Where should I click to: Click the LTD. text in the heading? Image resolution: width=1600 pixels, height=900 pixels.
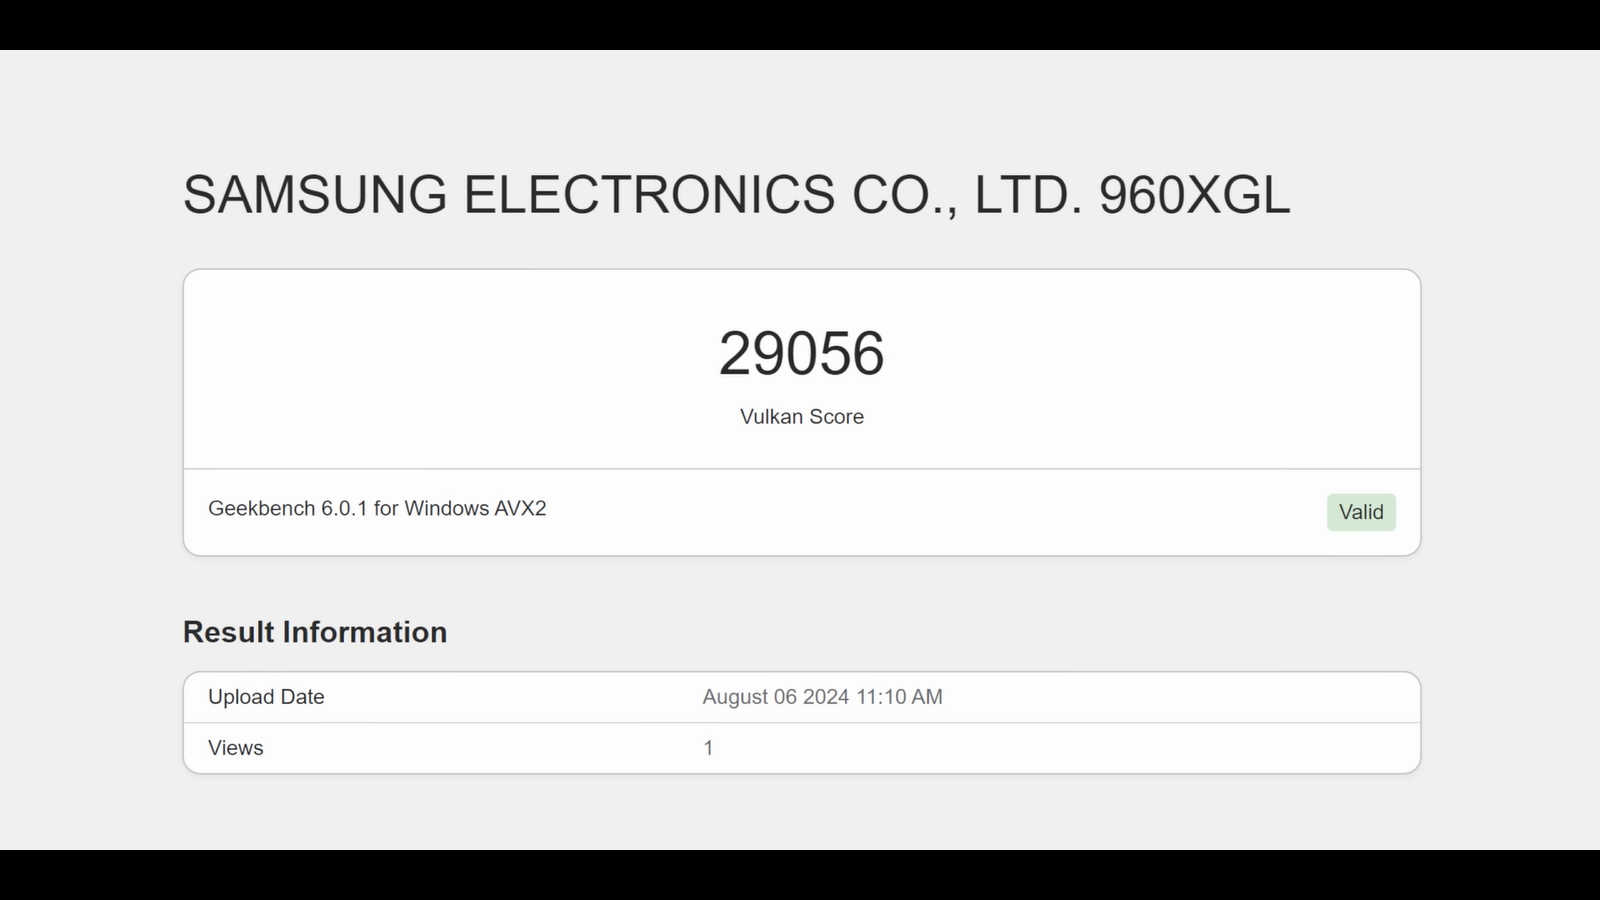(x=1028, y=194)
